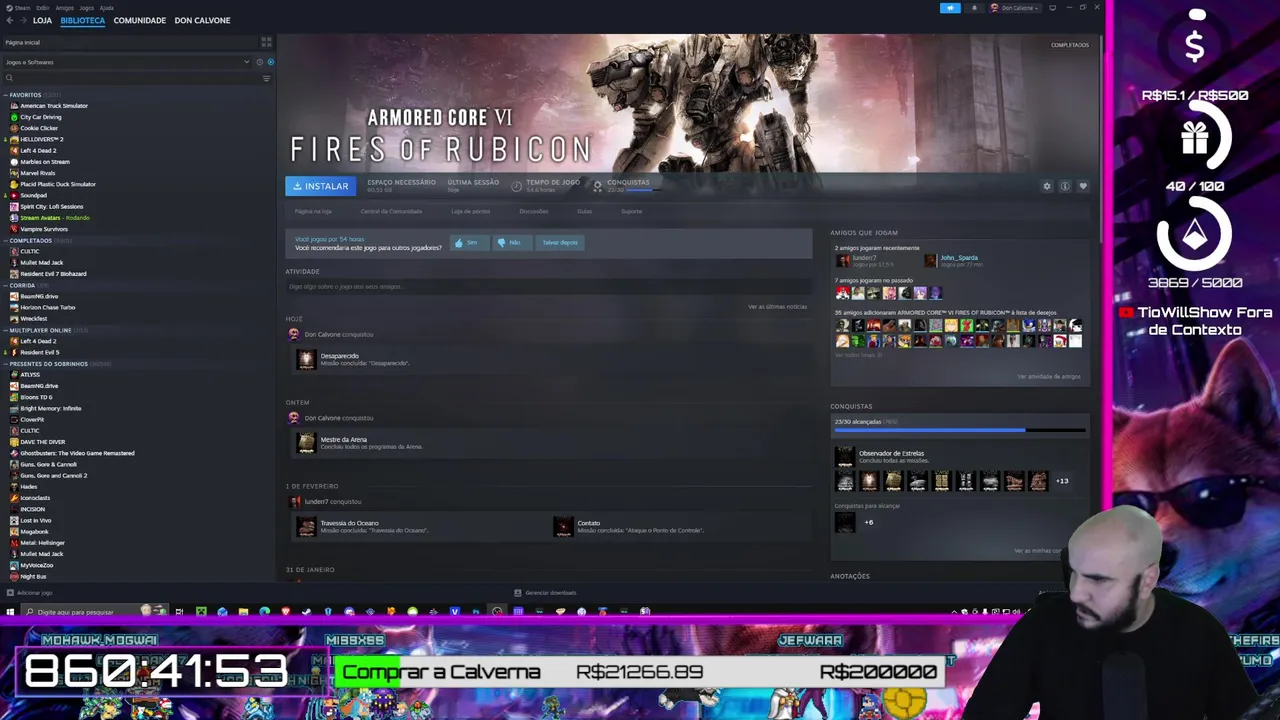Click Vampire Survivors game icon
This screenshot has width=1280, height=720.
tap(14, 229)
